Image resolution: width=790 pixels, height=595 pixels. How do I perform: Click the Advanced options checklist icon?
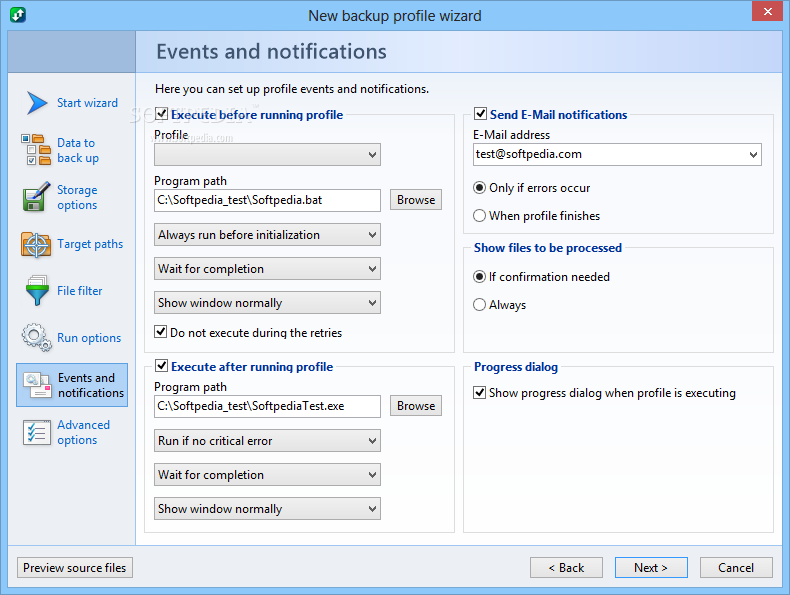point(37,432)
